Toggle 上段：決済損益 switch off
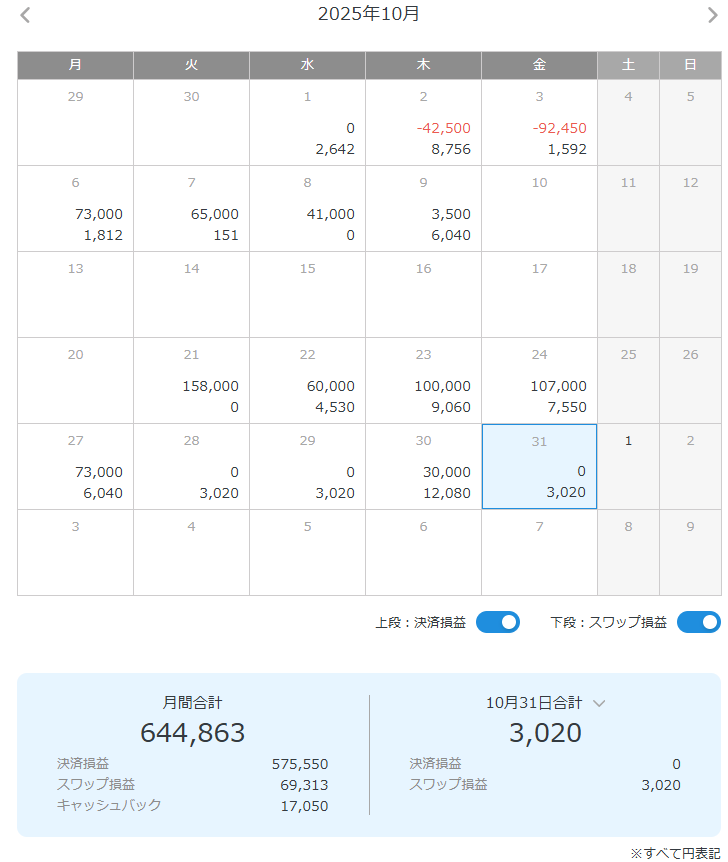The image size is (728, 862). pyautogui.click(x=497, y=622)
